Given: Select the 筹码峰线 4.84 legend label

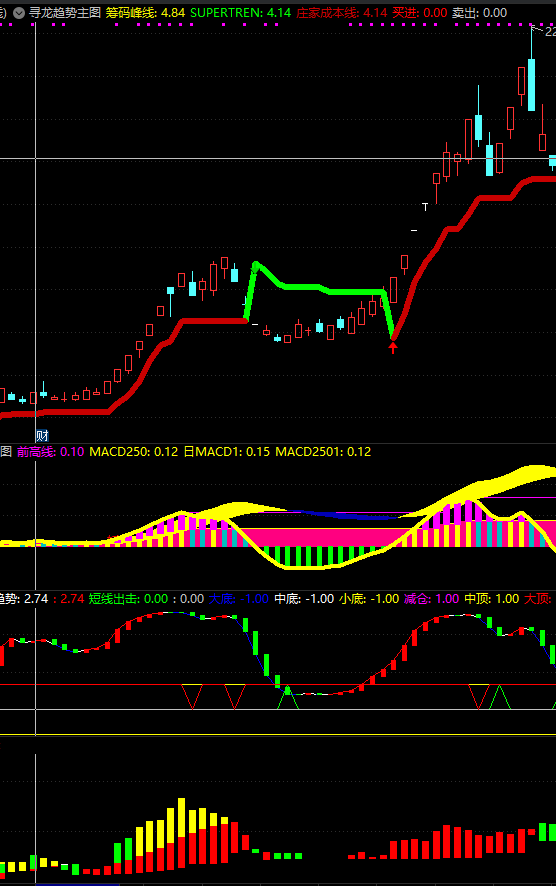Looking at the screenshot, I should tap(145, 12).
